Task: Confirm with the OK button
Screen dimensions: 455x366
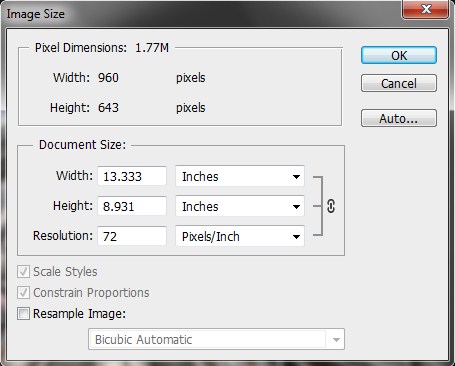Action: (399, 55)
